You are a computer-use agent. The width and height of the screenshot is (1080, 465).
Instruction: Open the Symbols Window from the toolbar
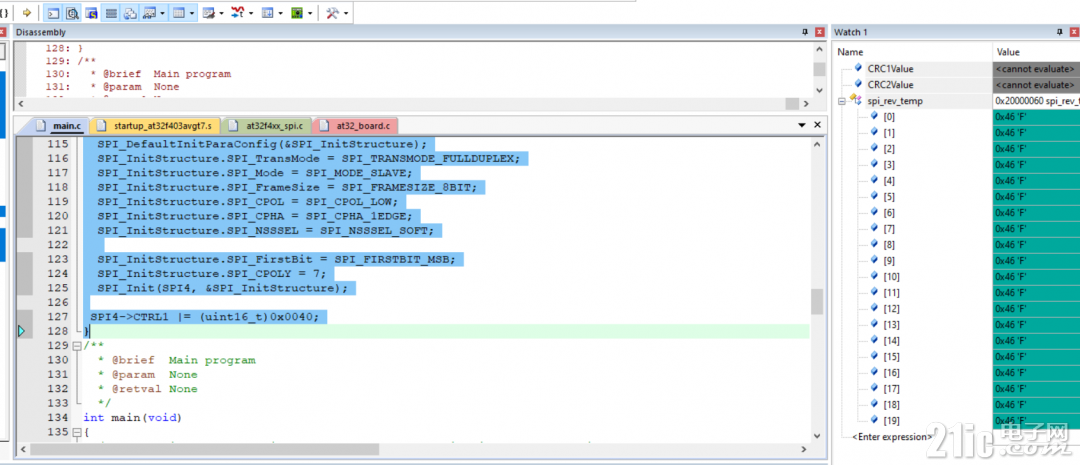(x=92, y=12)
